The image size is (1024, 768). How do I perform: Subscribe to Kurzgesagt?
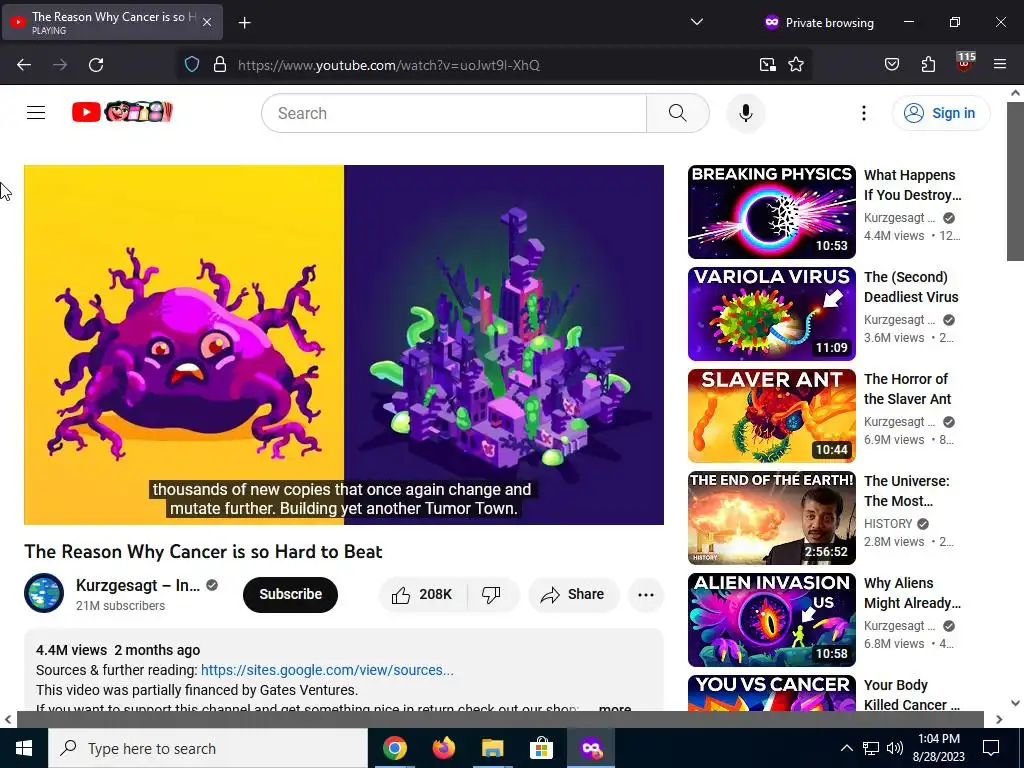tap(290, 594)
